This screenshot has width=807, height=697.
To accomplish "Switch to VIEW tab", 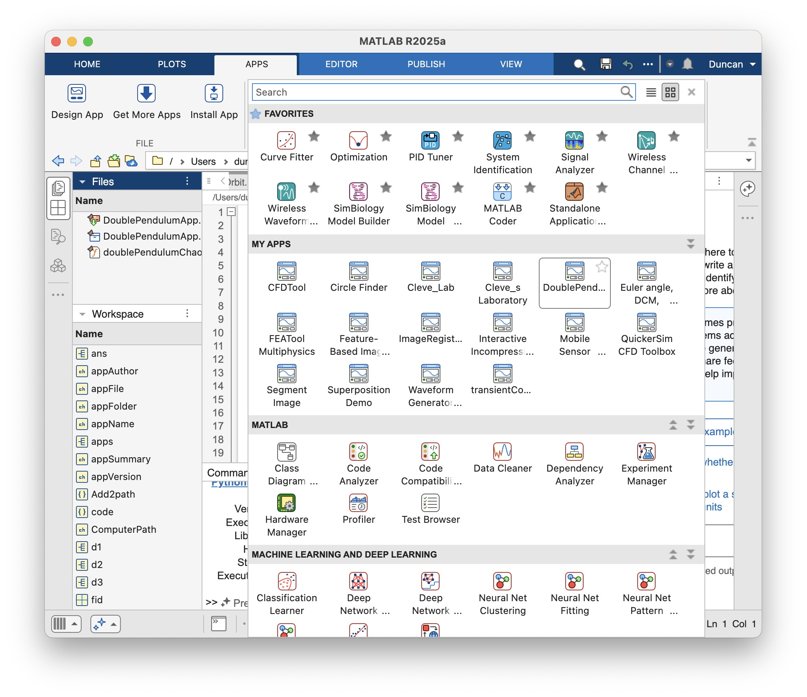I will click(511, 64).
